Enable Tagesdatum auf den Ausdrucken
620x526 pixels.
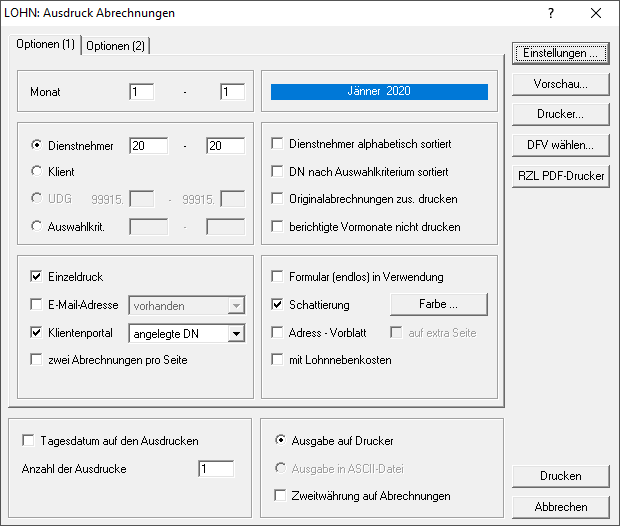coord(27,440)
